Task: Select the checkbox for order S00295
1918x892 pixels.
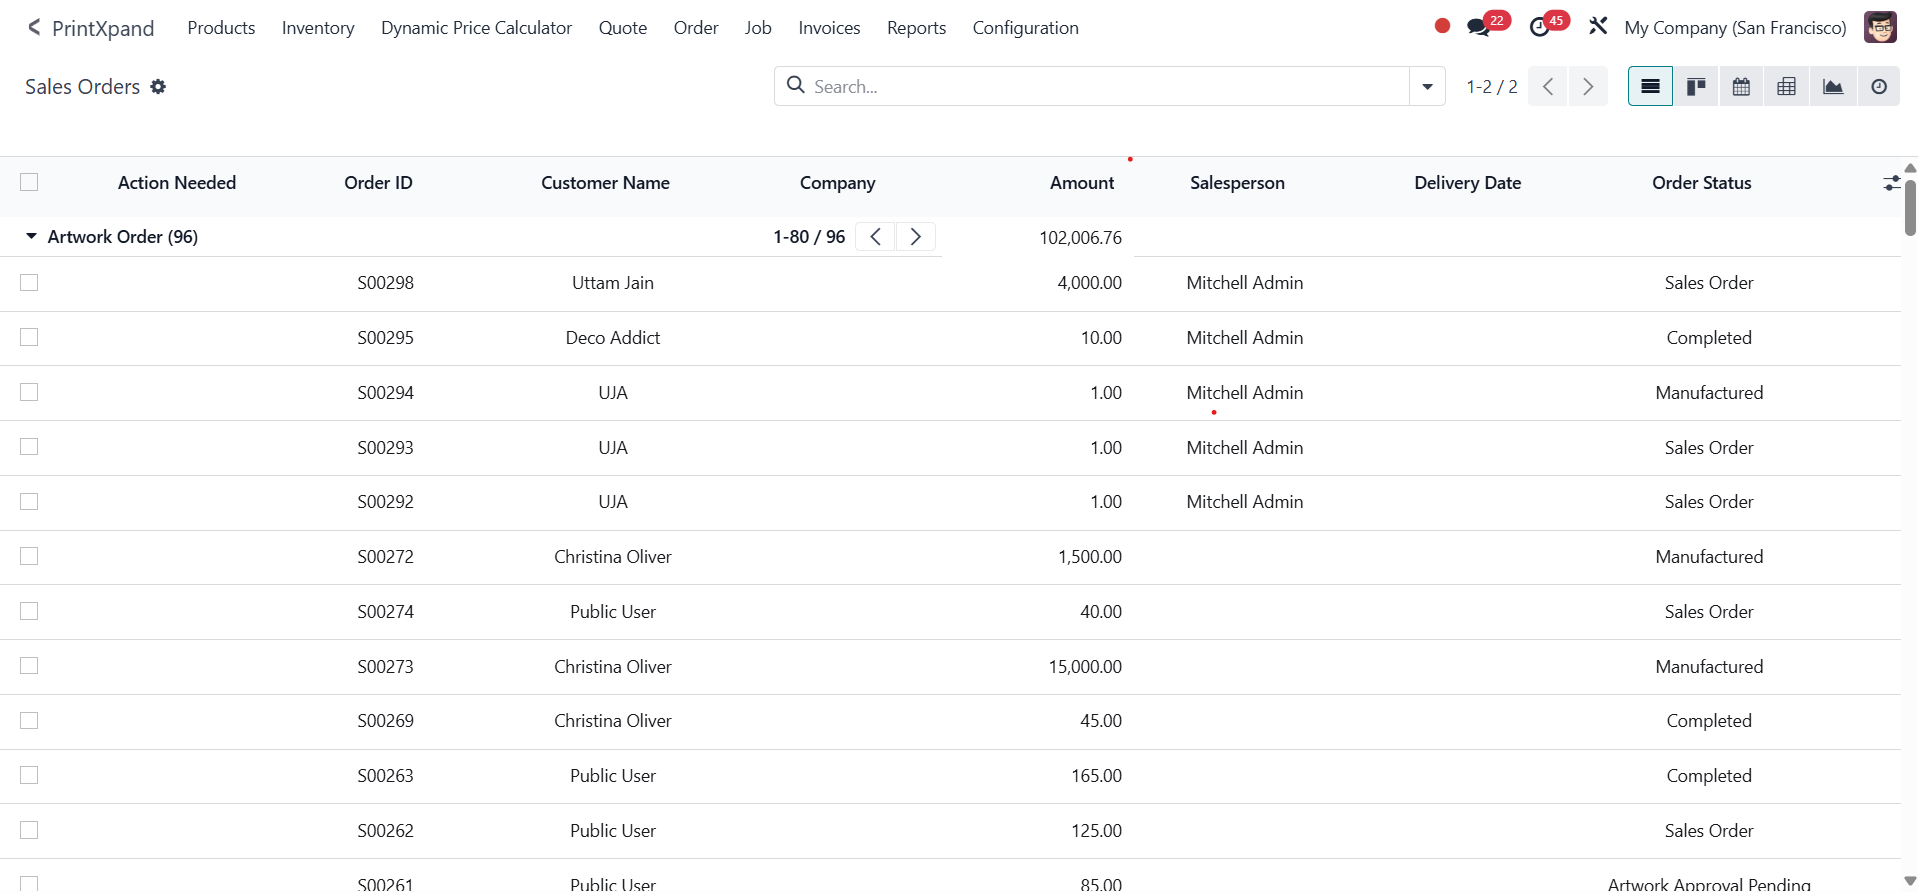Action: 29,337
